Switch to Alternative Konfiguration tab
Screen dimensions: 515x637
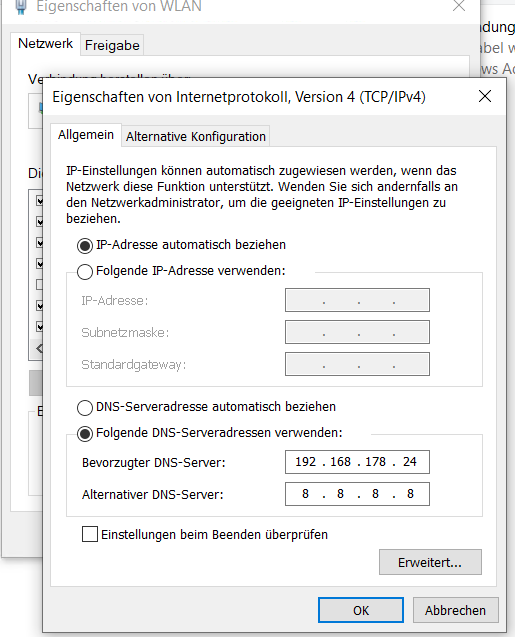196,136
